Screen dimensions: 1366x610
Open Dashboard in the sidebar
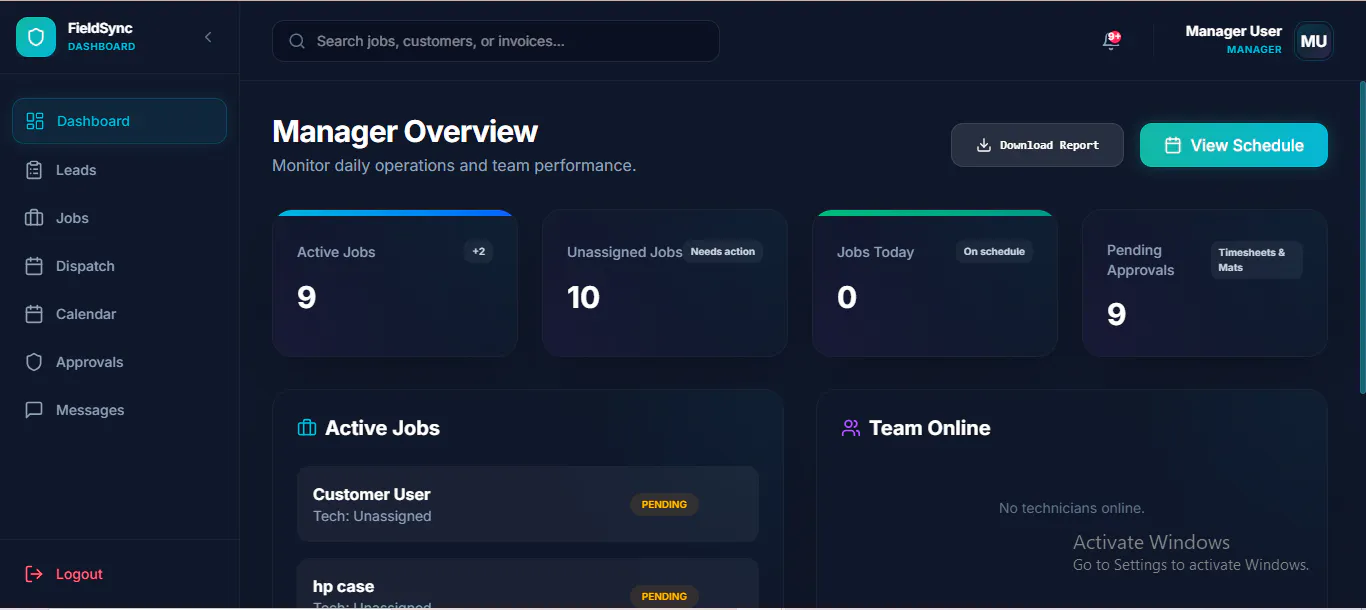[x=119, y=121]
